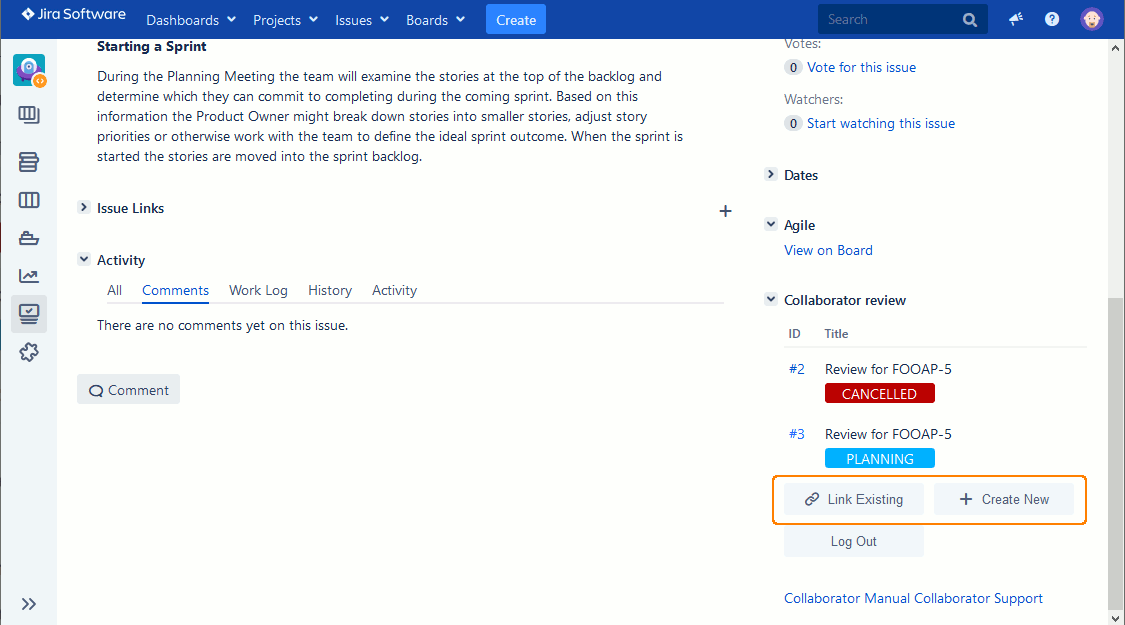Open the Reports chart icon in sidebar
Screen dimensions: 1125x625
(29, 276)
